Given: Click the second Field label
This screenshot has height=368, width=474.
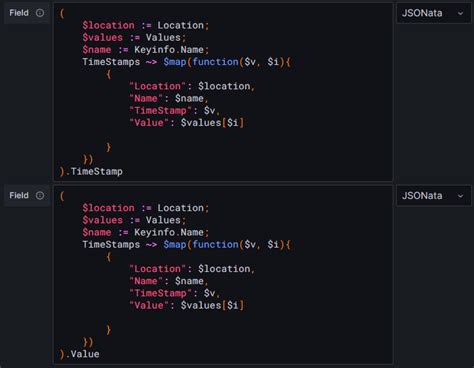Looking at the screenshot, I should (19, 196).
